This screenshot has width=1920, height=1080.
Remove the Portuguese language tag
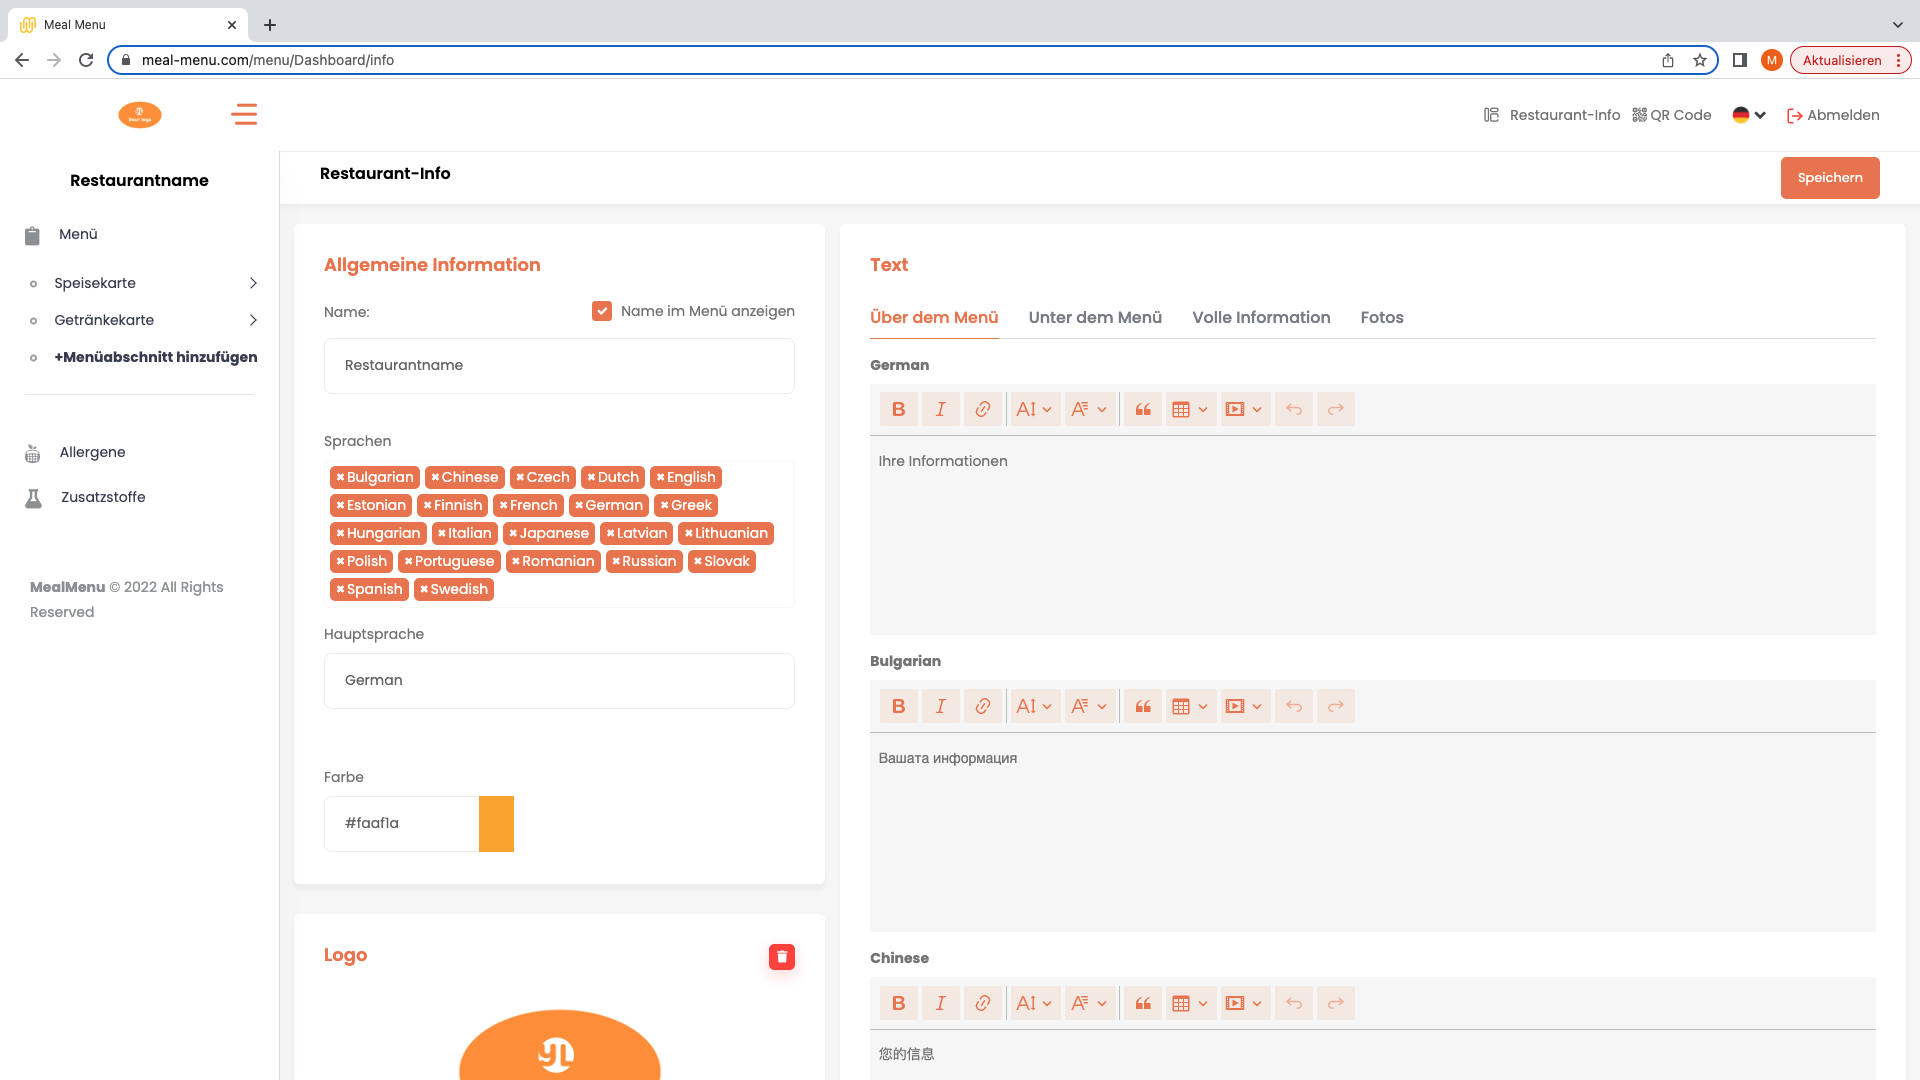[408, 561]
